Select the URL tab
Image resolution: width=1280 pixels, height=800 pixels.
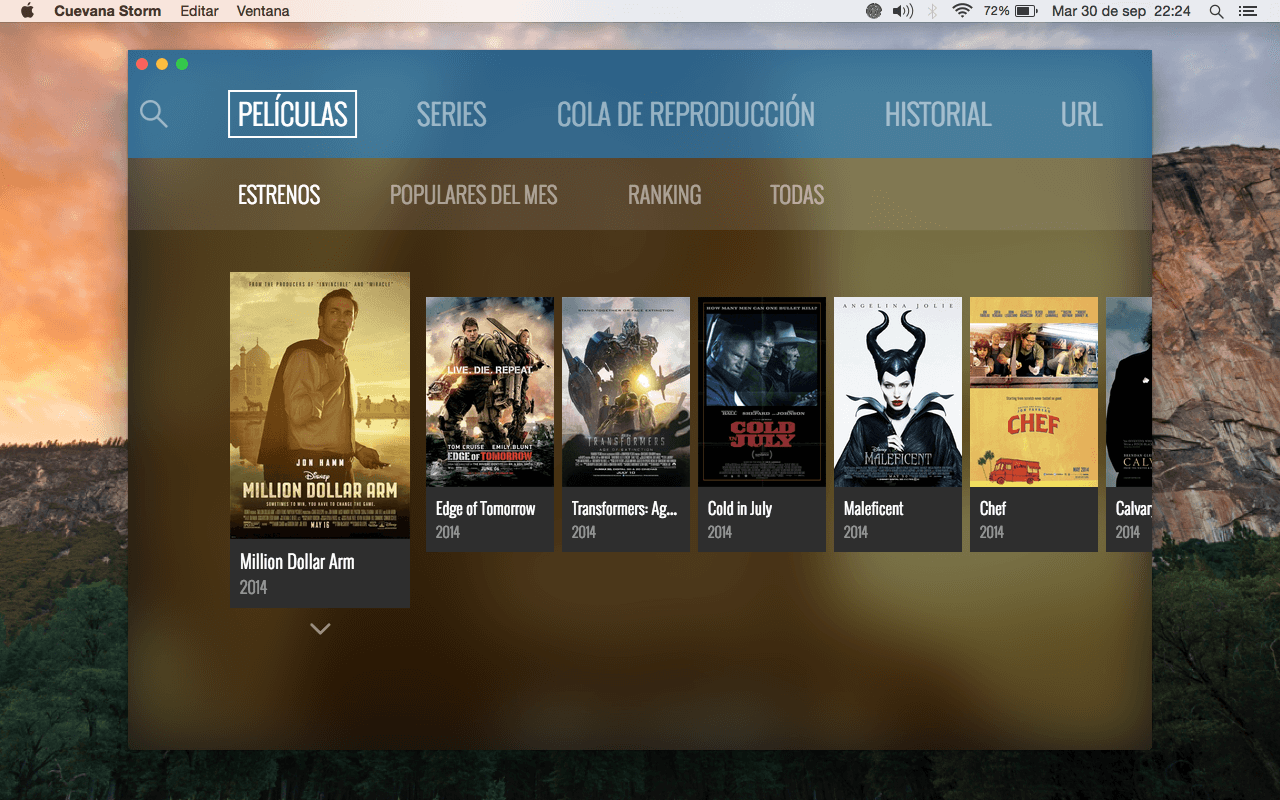tap(1081, 115)
